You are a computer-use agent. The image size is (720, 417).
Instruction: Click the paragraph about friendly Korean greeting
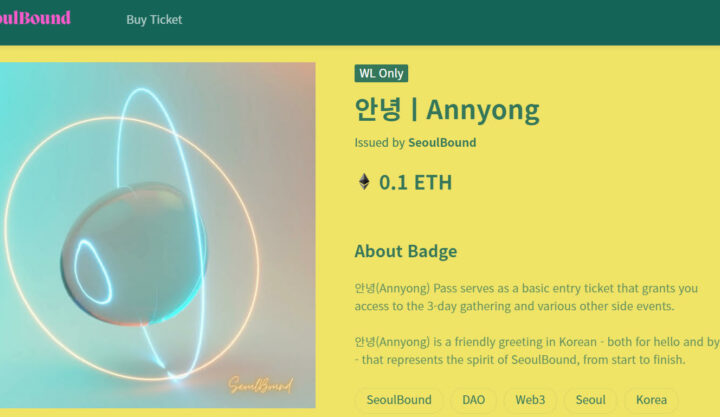tap(537, 351)
